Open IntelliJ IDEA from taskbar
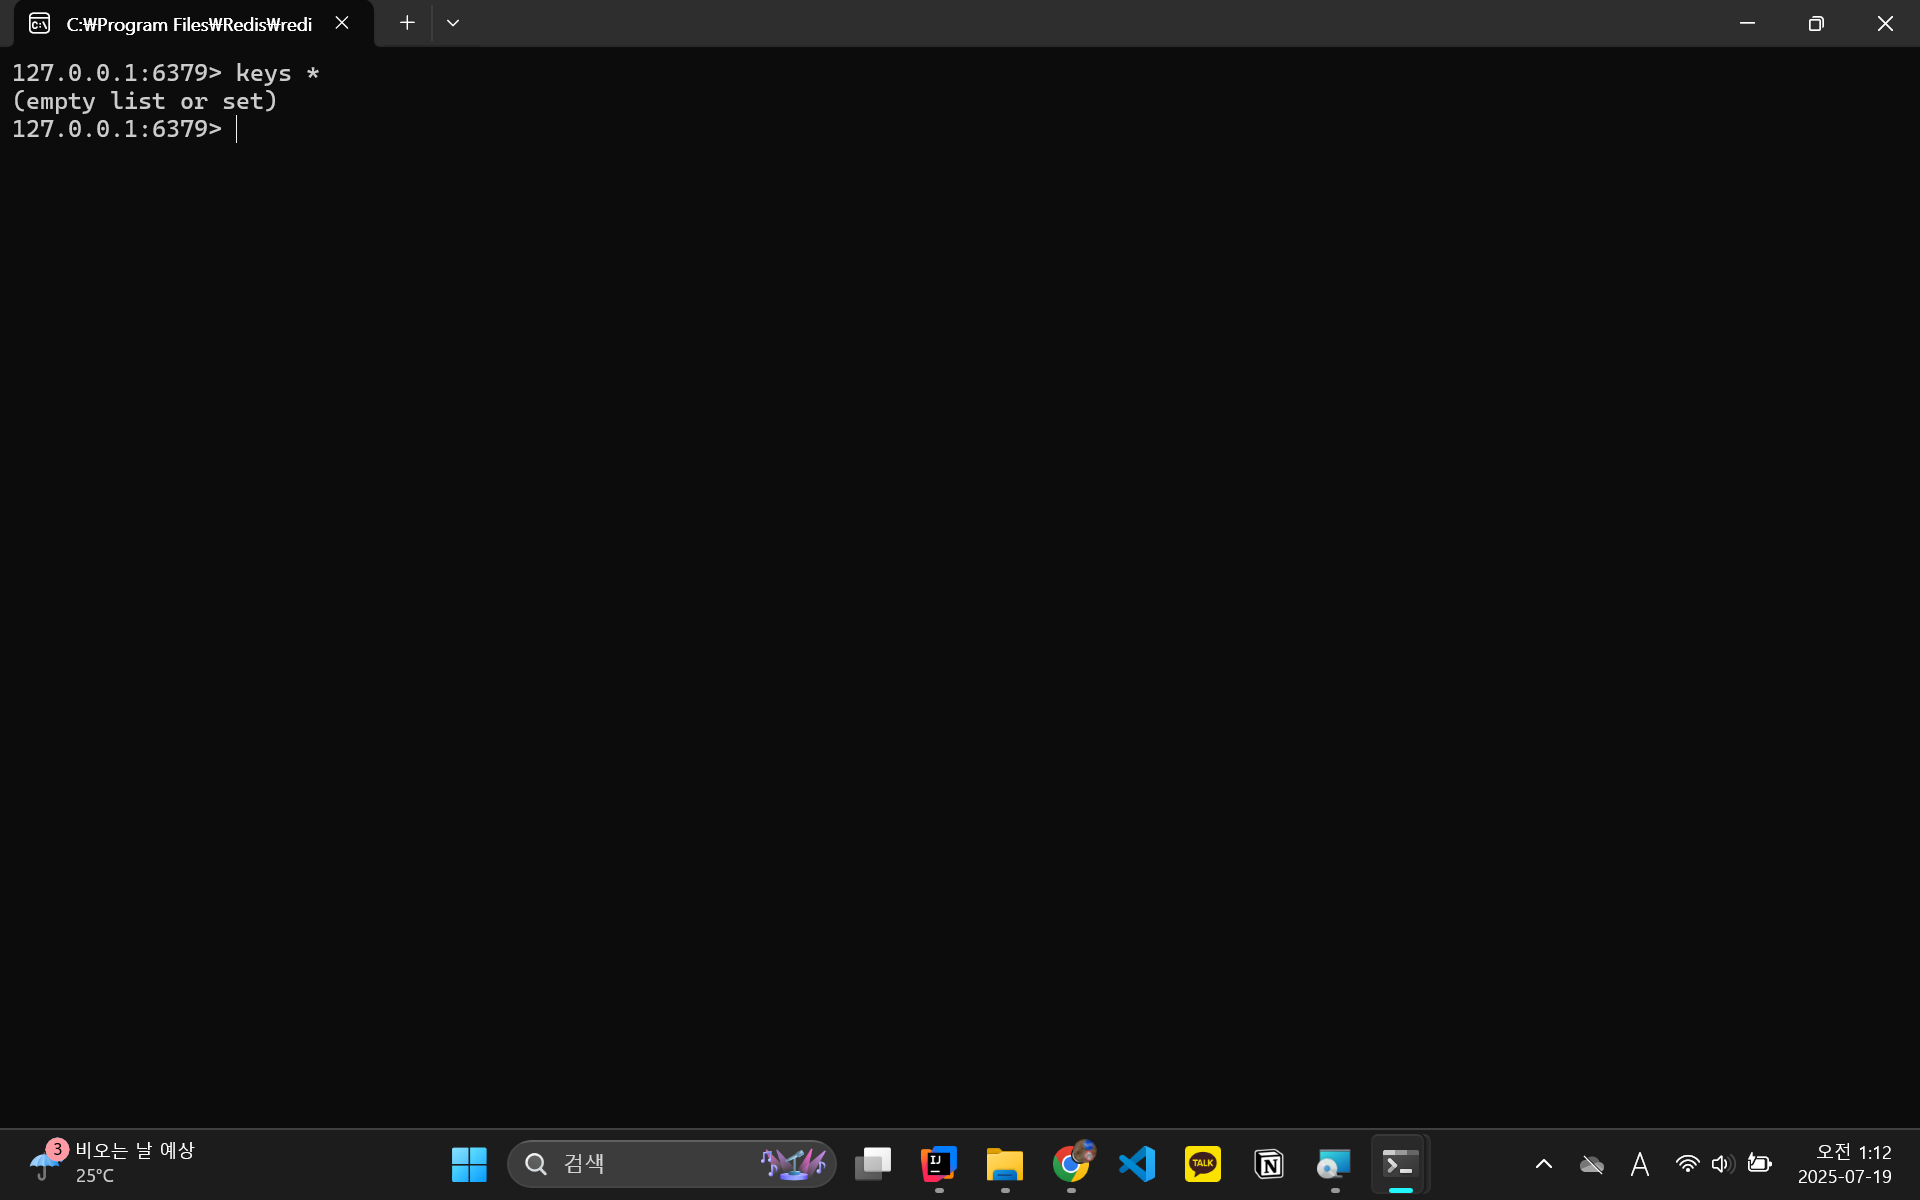Viewport: 1920px width, 1200px height. coord(939,1164)
